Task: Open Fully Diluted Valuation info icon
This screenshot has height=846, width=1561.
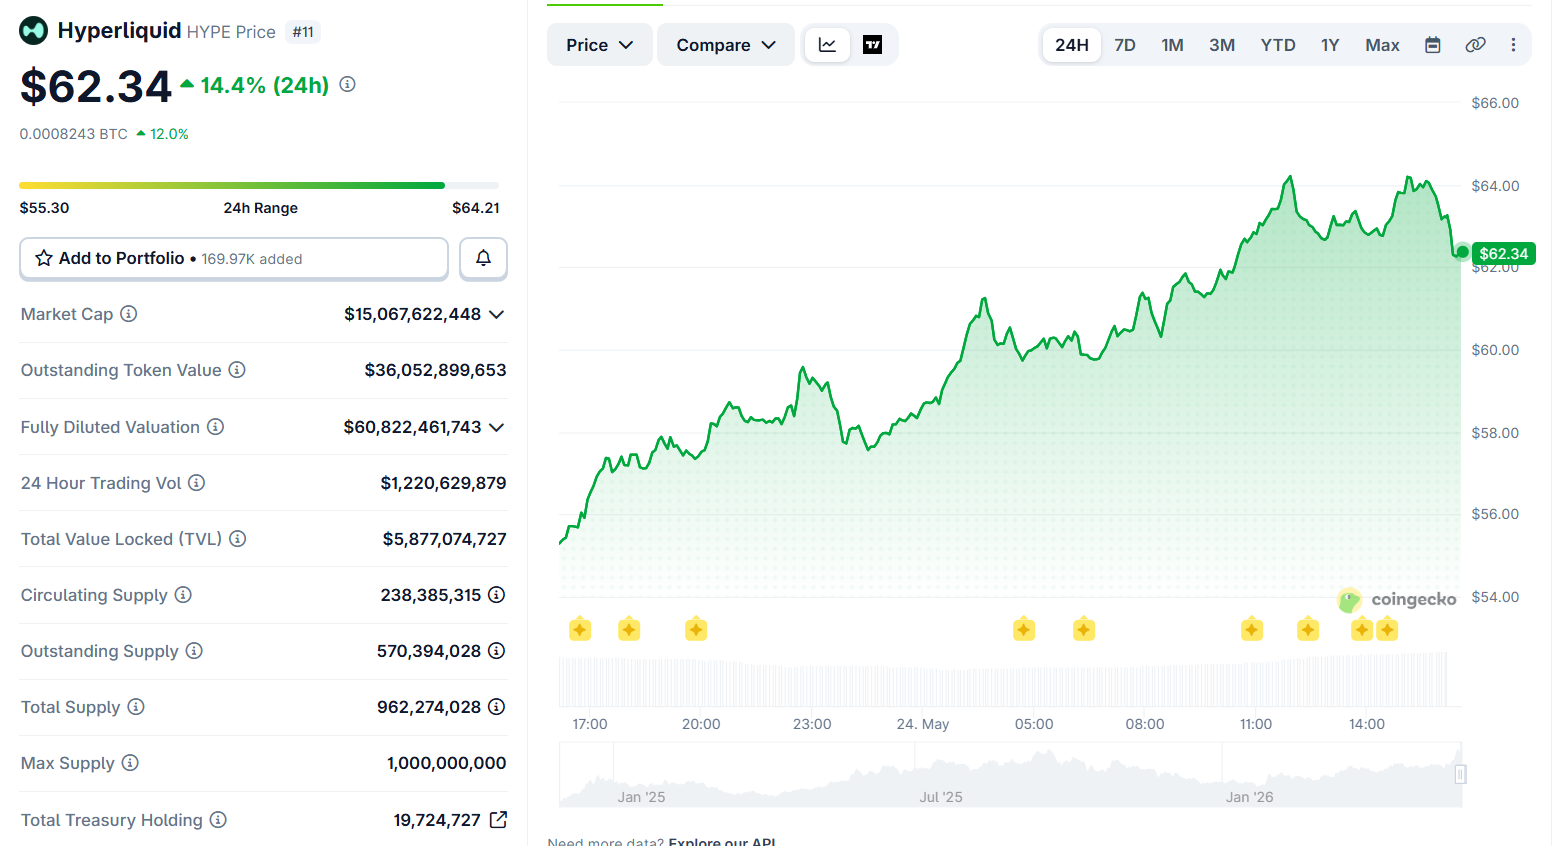Action: [215, 427]
